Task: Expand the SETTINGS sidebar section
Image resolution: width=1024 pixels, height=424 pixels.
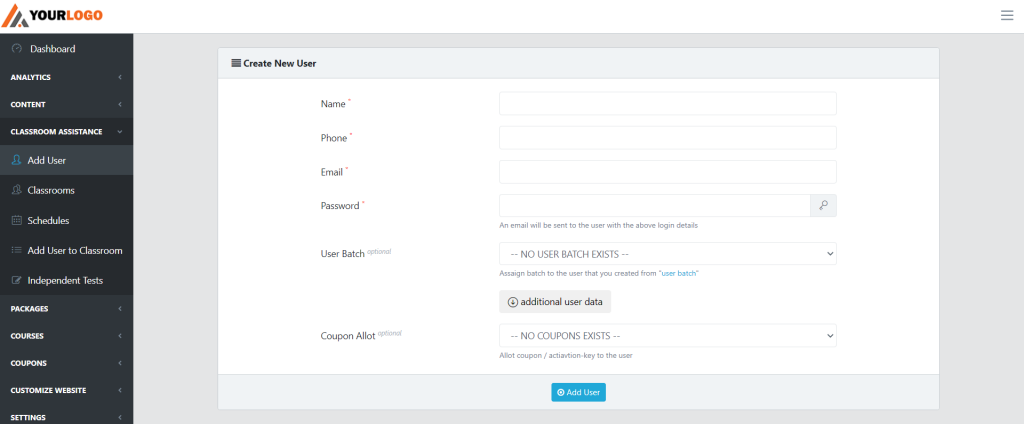Action: tap(67, 417)
